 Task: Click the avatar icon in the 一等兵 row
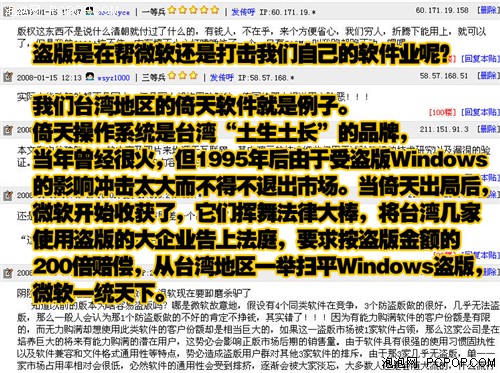click(x=90, y=11)
